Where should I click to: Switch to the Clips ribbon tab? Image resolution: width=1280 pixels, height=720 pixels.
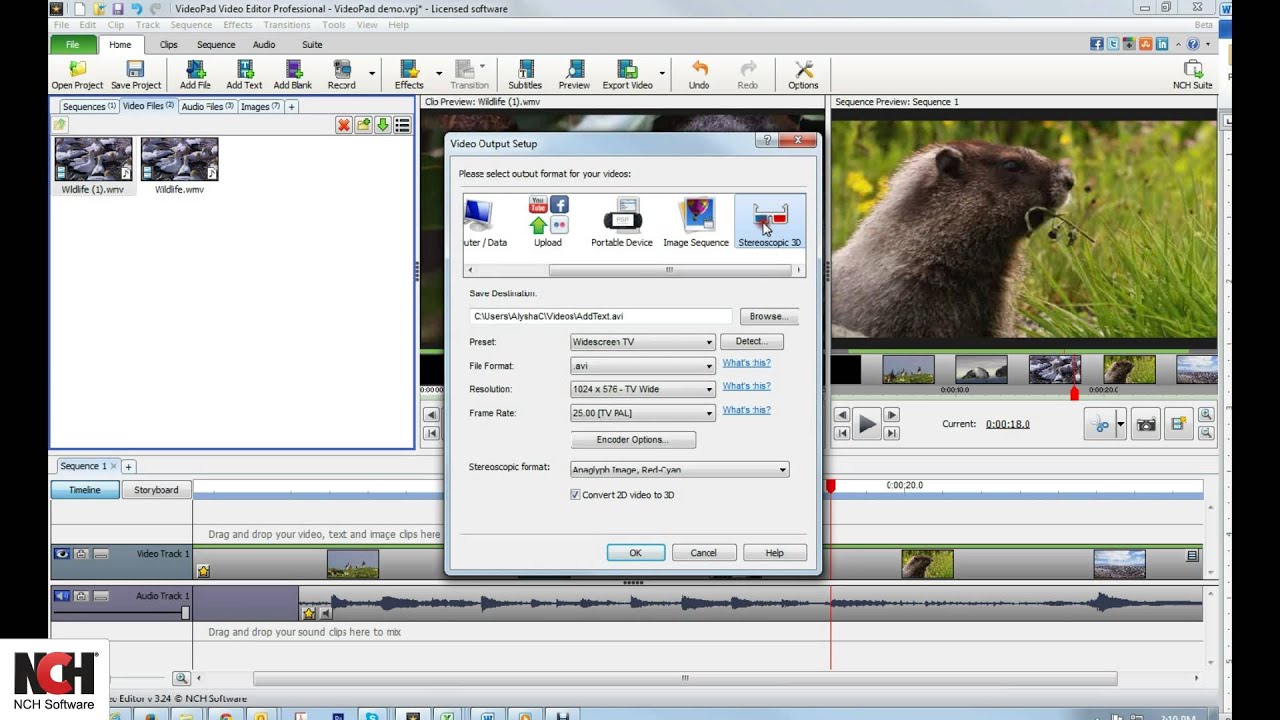[168, 45]
